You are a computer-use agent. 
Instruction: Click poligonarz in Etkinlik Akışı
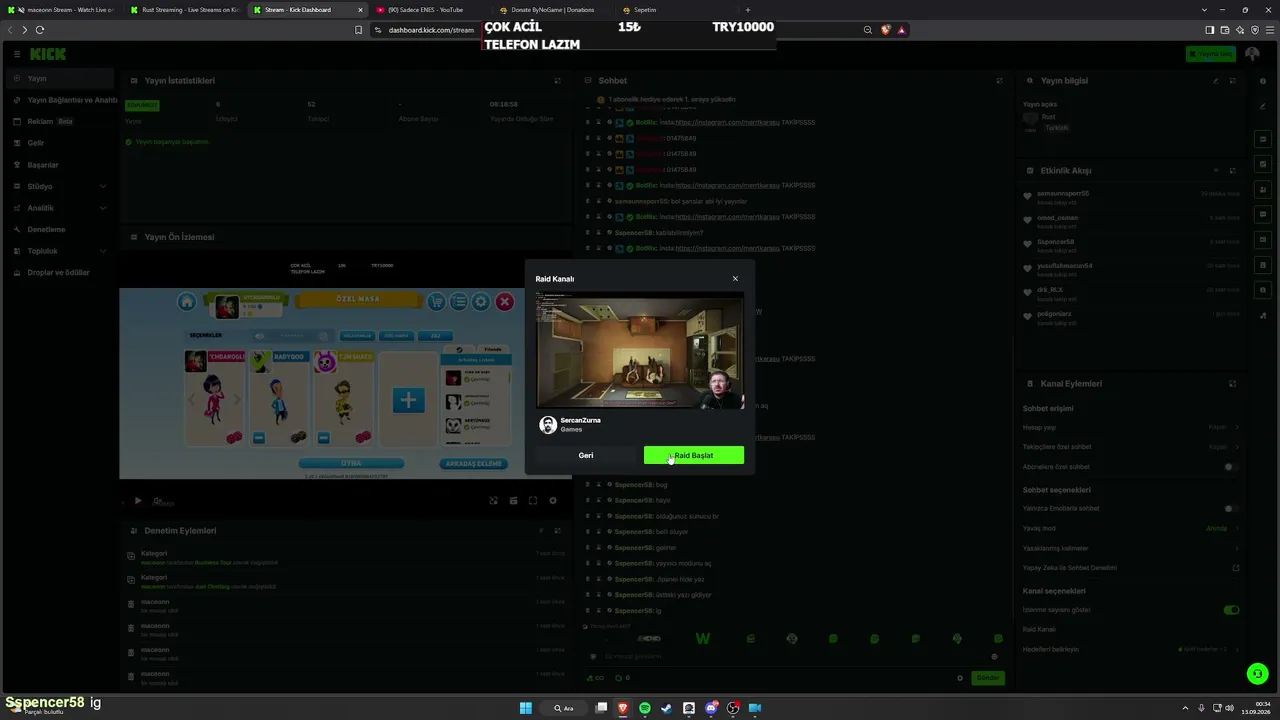(1054, 314)
